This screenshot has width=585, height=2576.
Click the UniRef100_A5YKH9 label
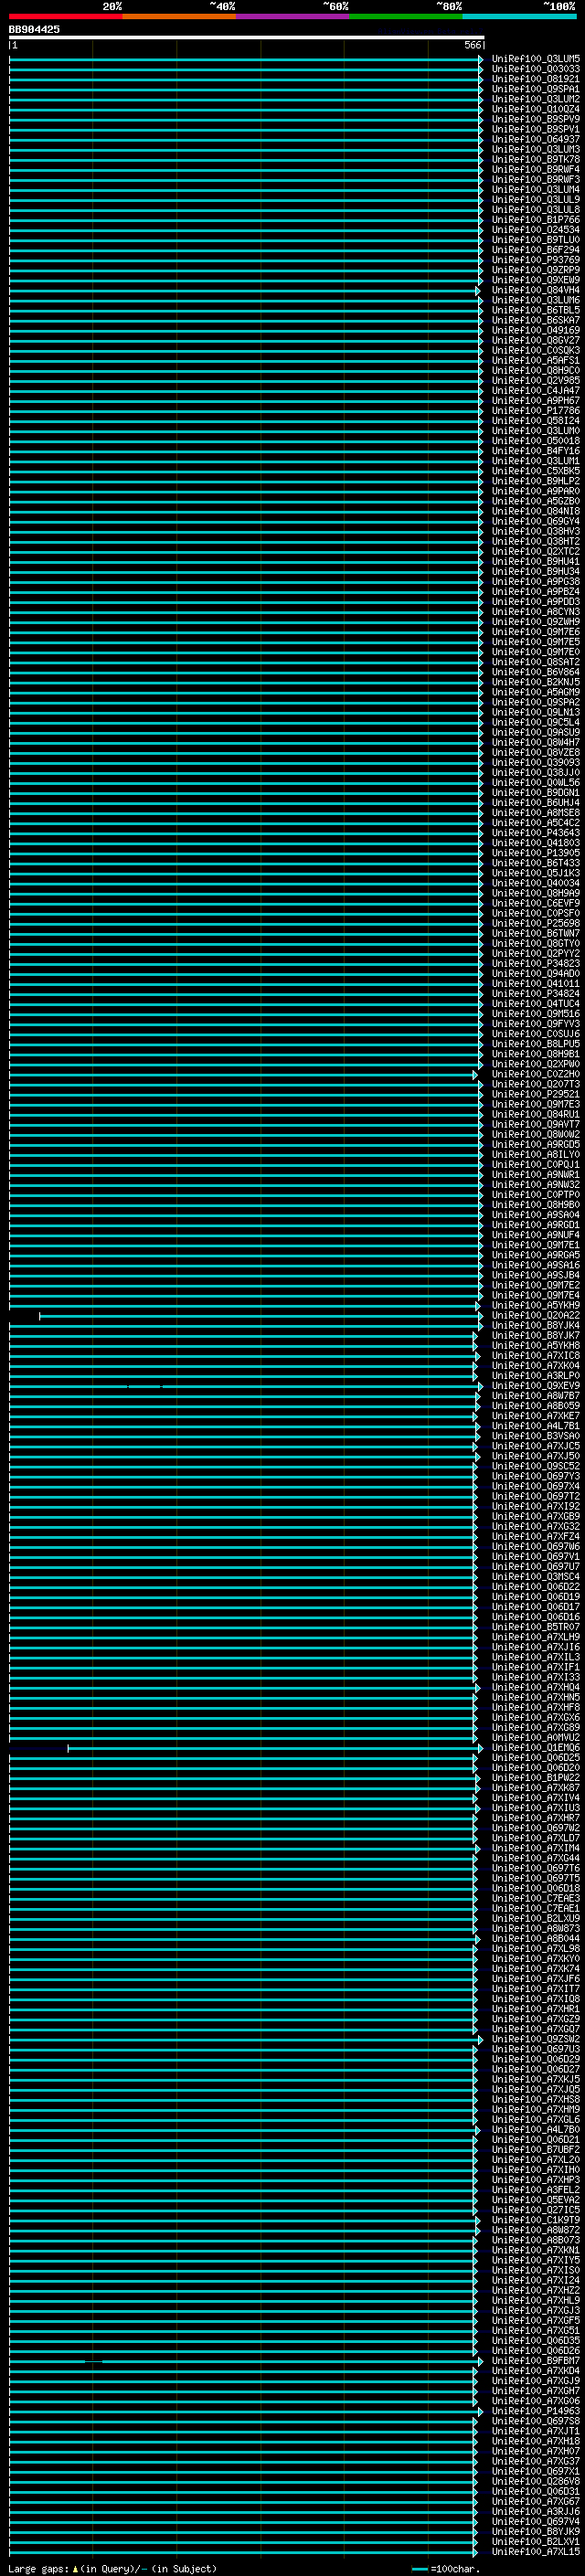[x=535, y=1305]
